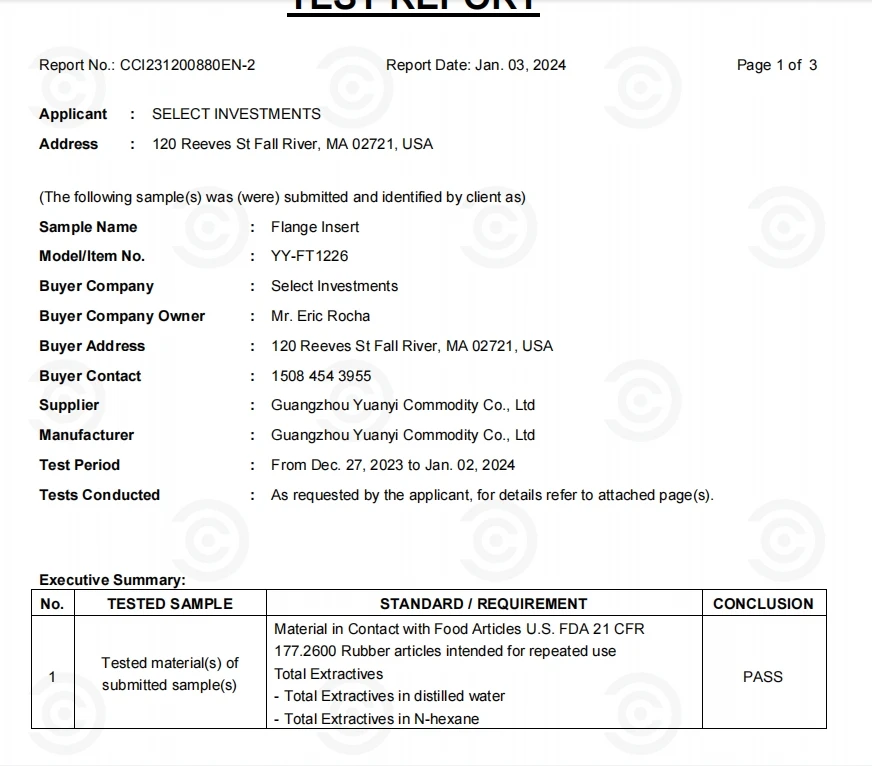Select model number YY-FT1226
This screenshot has height=766, width=872.
pos(309,256)
